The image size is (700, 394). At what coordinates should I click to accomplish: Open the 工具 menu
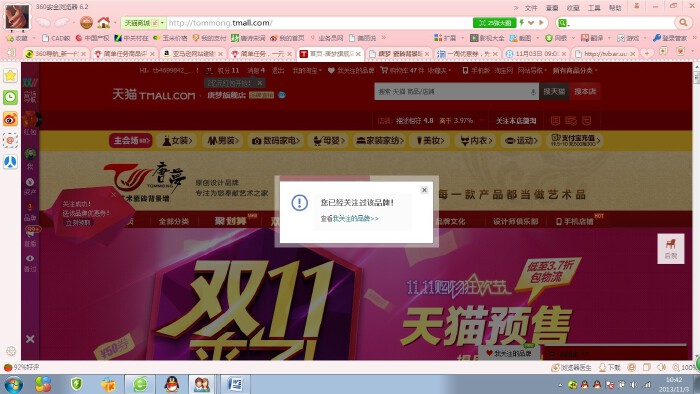[594, 8]
